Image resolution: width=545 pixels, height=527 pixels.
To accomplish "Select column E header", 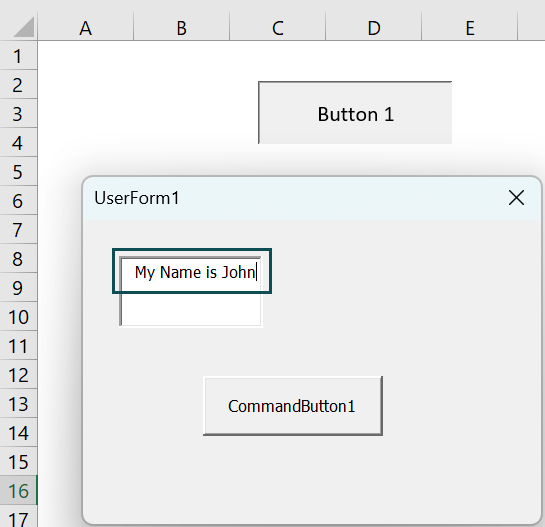I will pos(470,28).
